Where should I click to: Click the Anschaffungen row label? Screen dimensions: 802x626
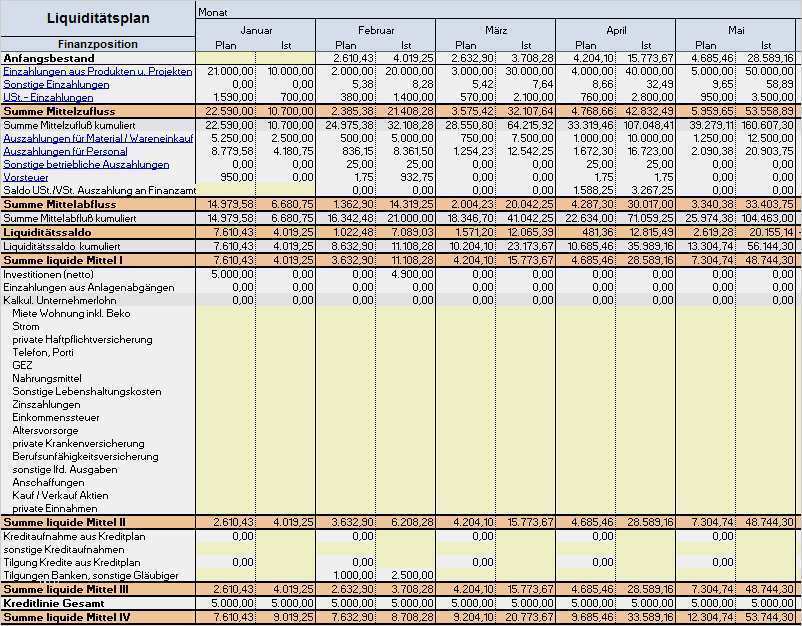click(x=48, y=482)
